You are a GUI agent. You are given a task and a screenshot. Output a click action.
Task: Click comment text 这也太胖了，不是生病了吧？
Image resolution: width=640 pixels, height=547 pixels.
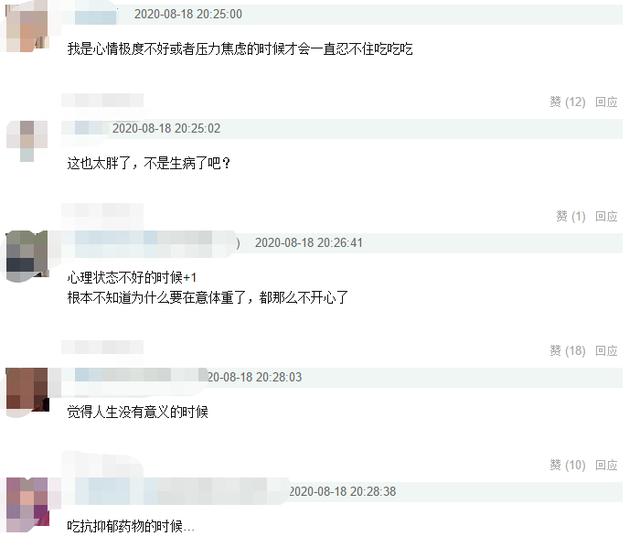coord(149,164)
